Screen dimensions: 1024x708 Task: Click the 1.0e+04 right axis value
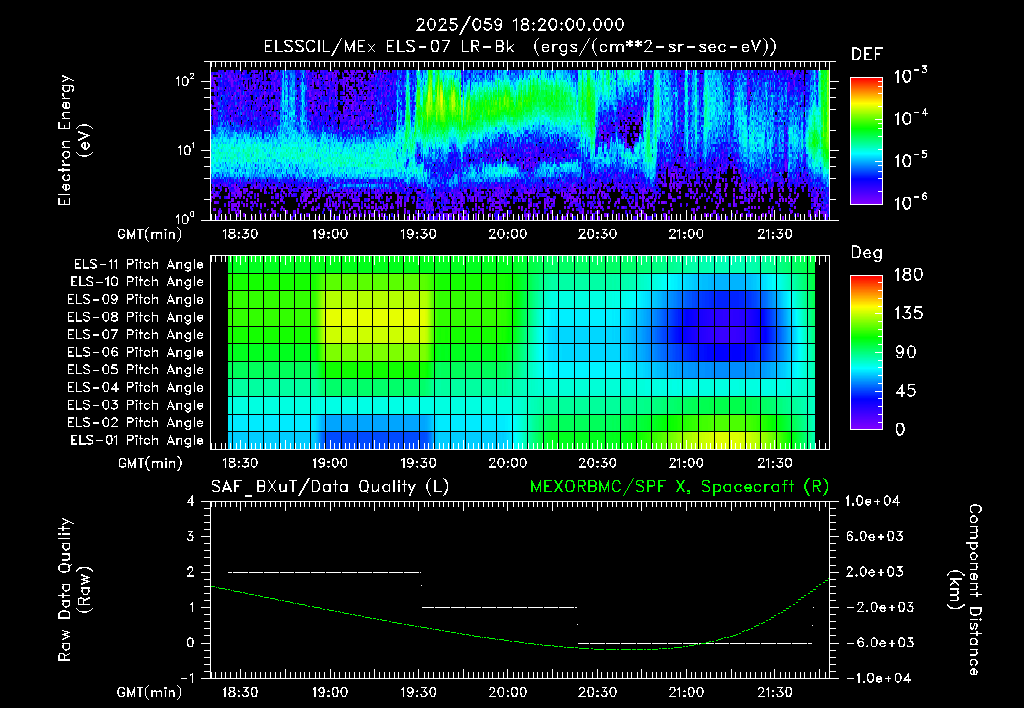tap(872, 501)
